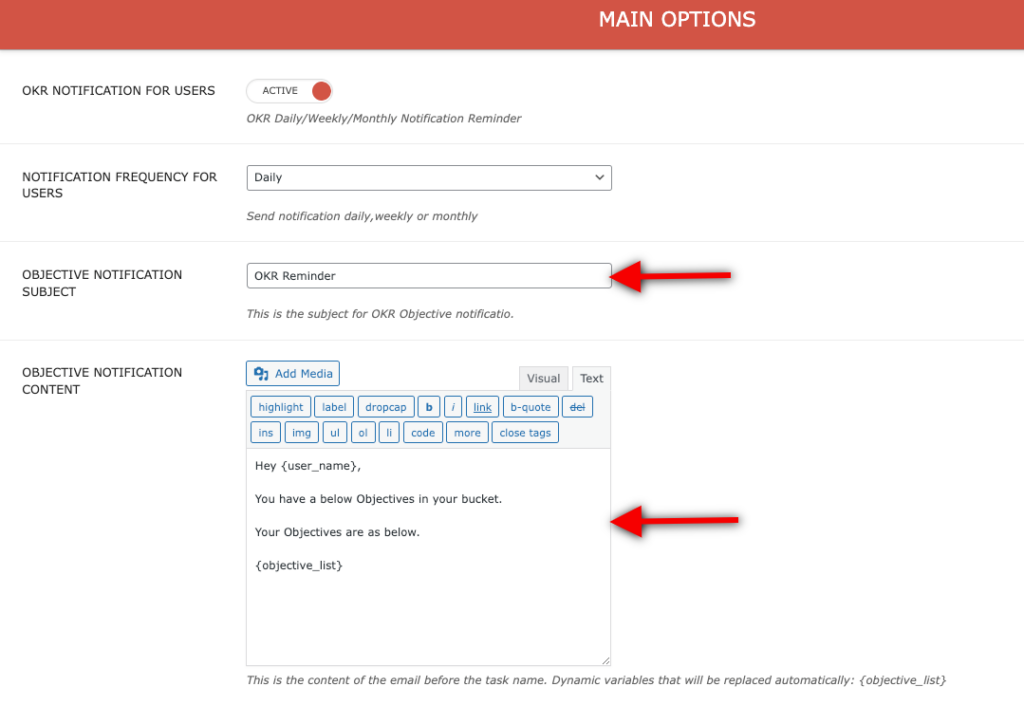
Task: Switch to the Text editor tab
Action: [x=591, y=378]
